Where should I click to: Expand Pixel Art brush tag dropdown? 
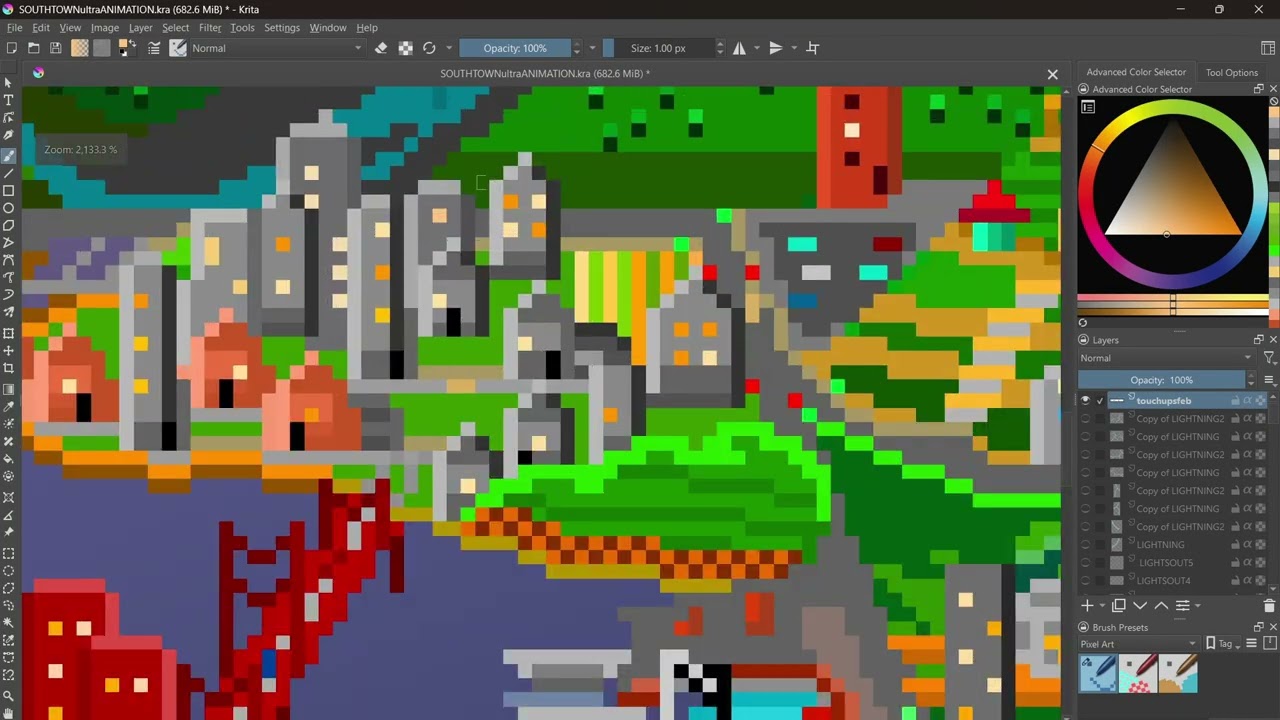pos(1138,644)
